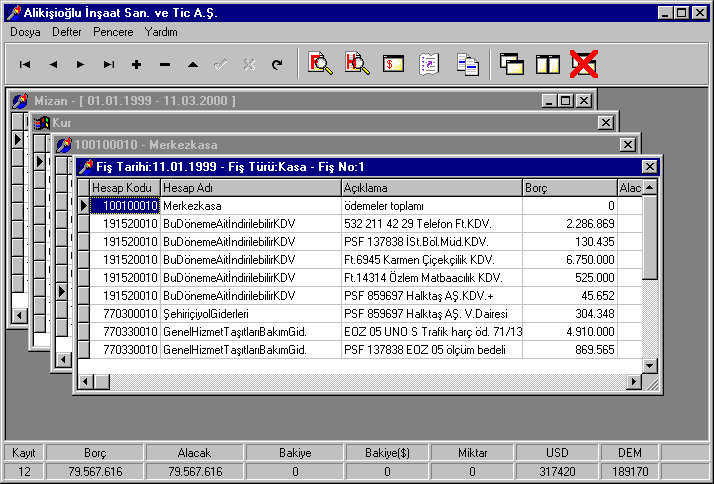The image size is (714, 484).
Task: Select Borç value 4.910.000
Action: click(570, 331)
